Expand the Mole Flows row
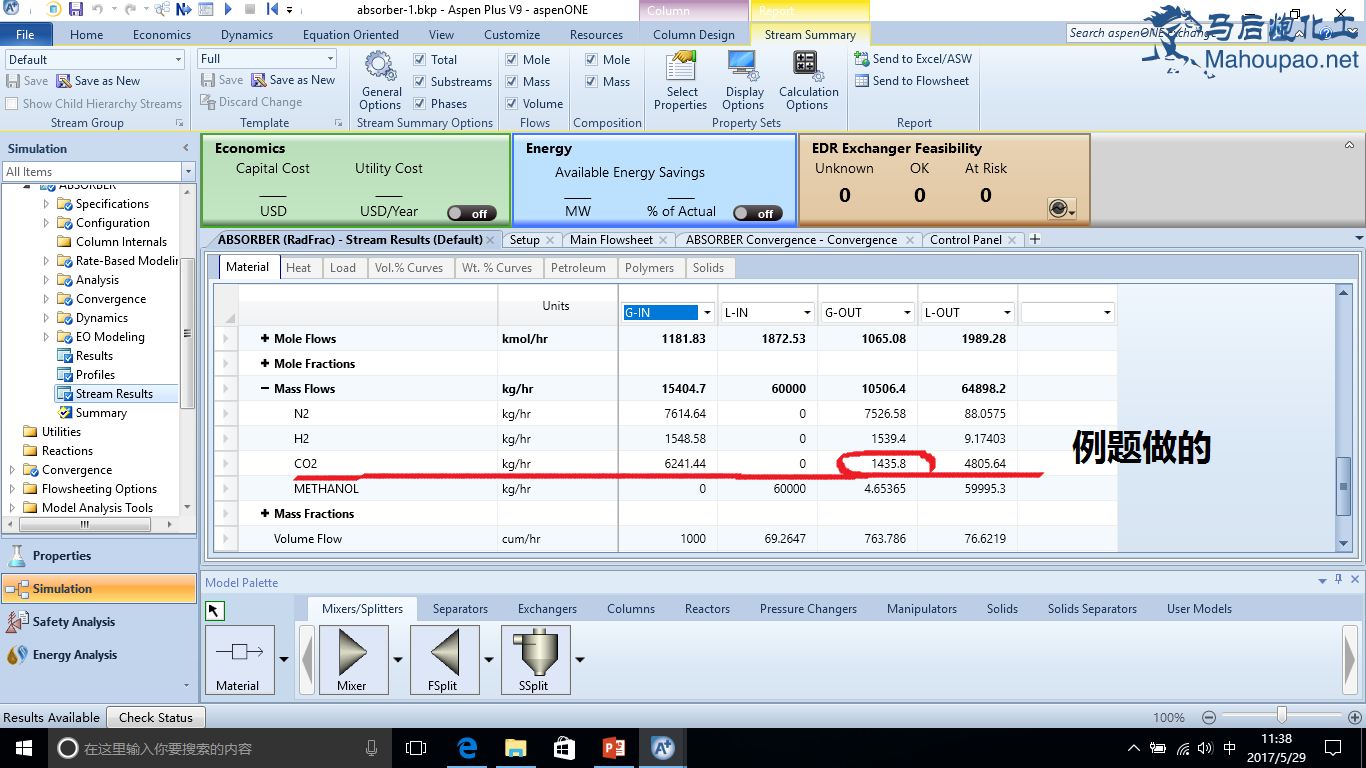The height and width of the screenshot is (768, 1366). click(265, 339)
